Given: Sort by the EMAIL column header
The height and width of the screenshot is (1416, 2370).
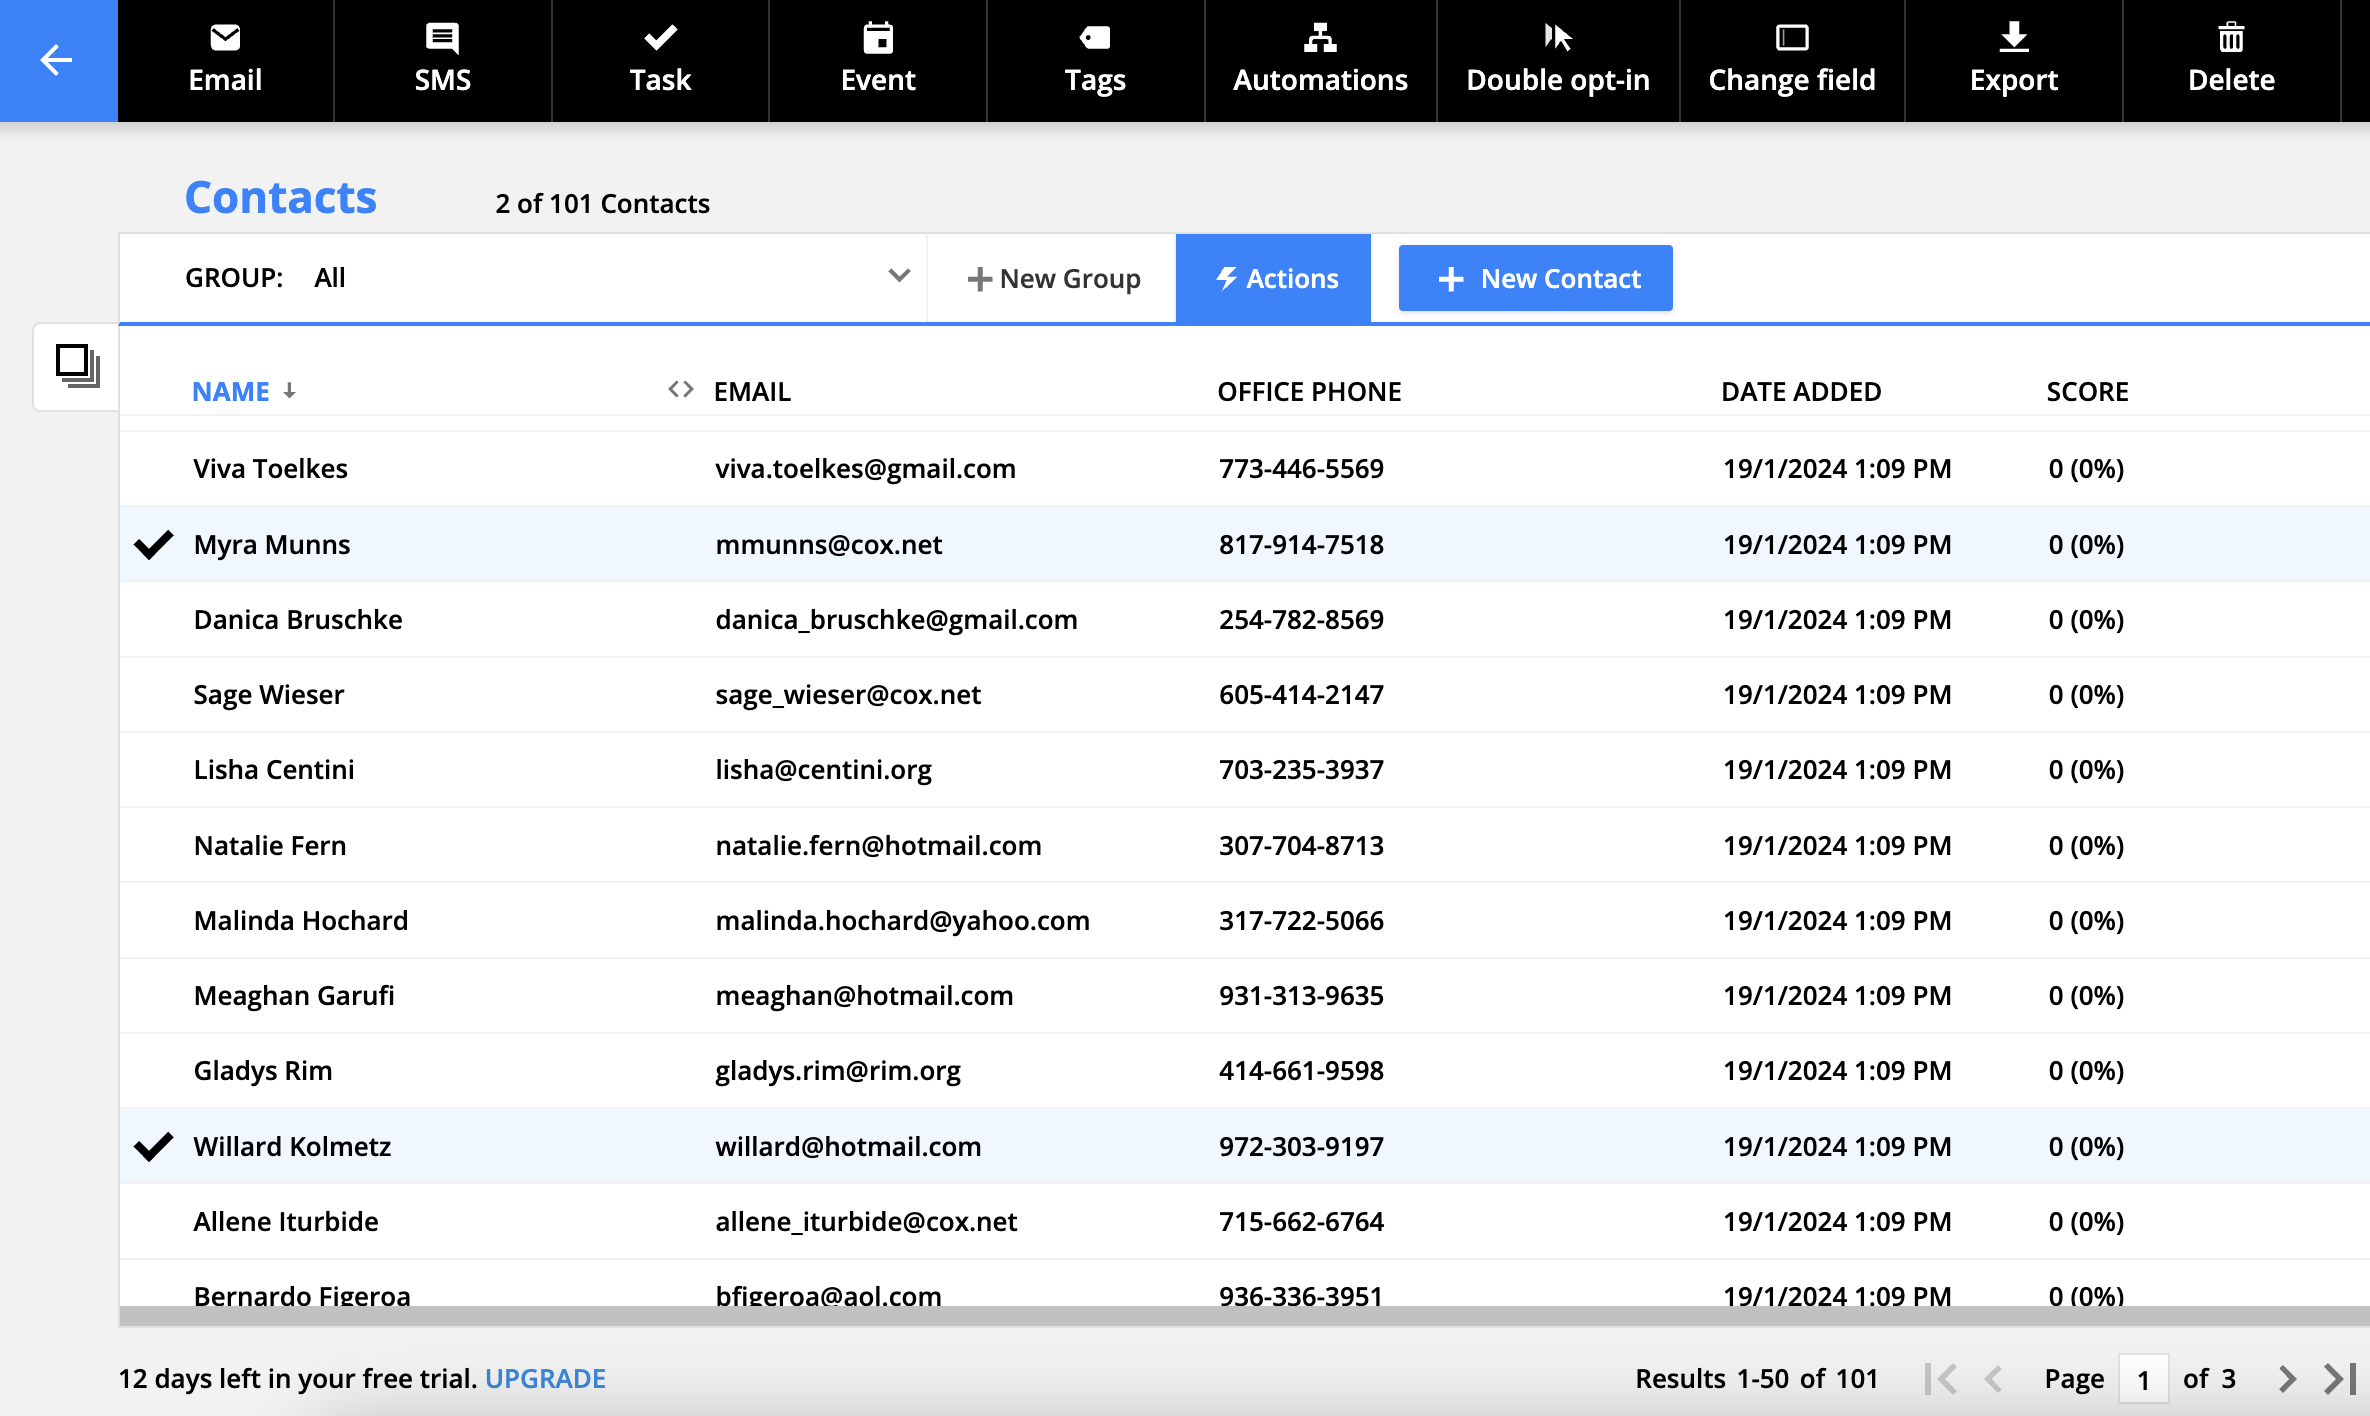Looking at the screenshot, I should pos(752,391).
